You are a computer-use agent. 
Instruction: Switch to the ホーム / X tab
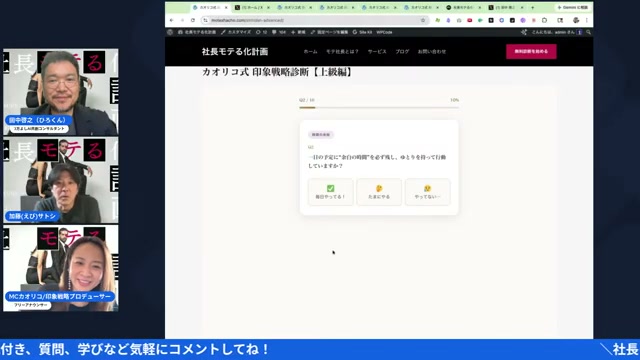point(251,7)
